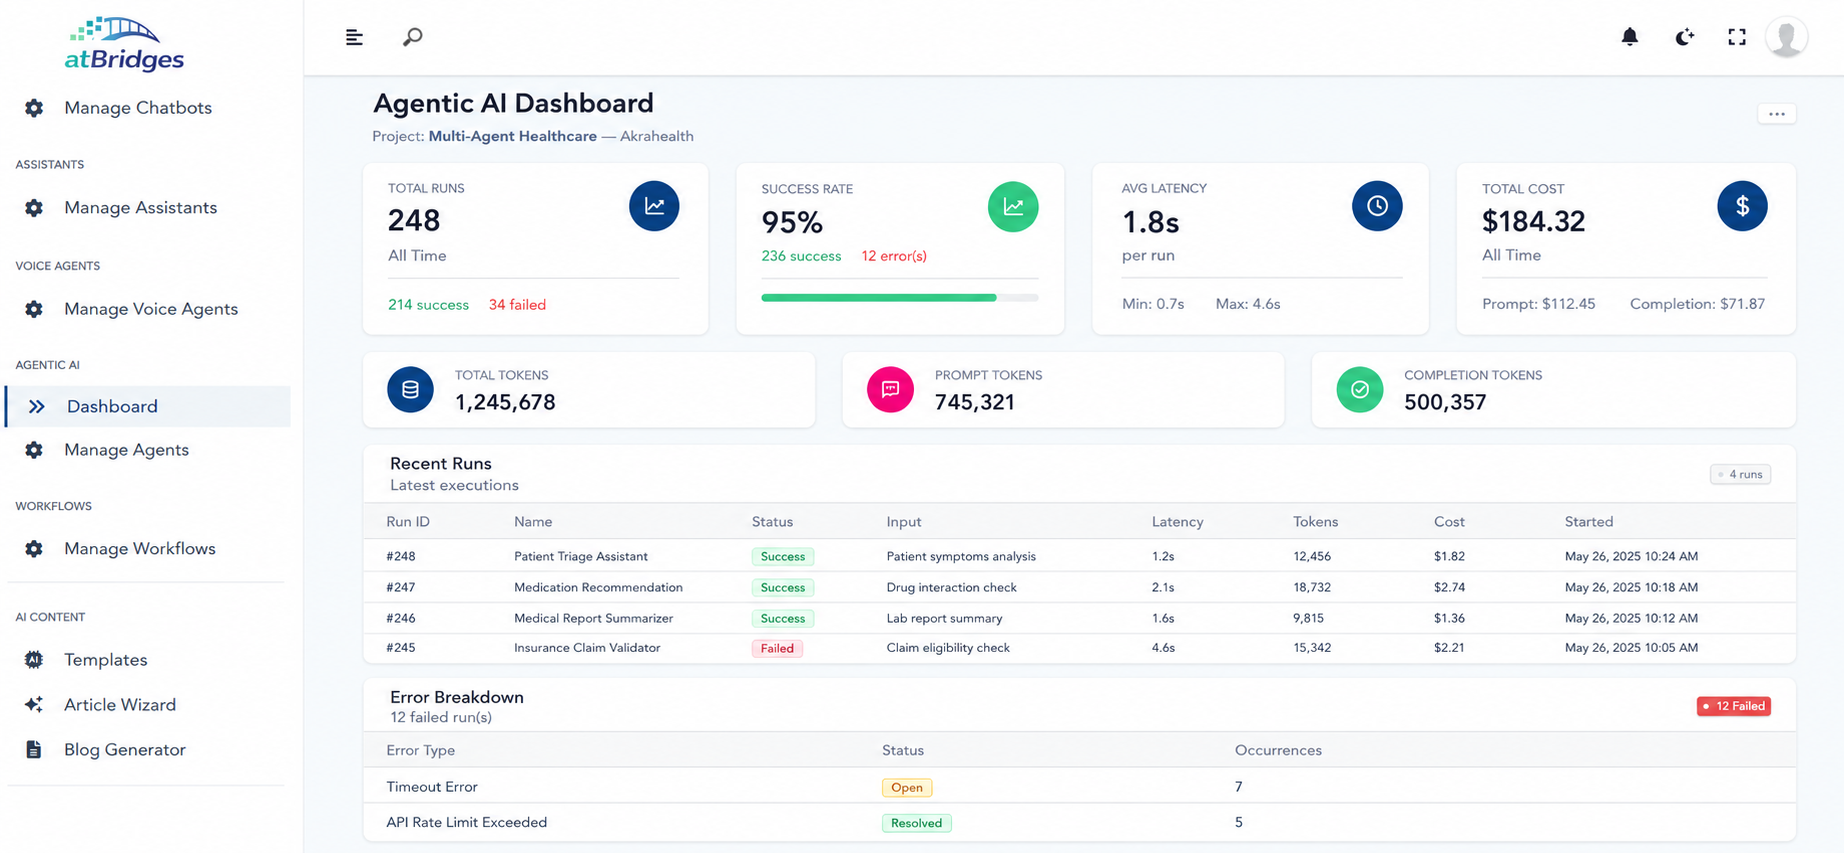Click the 4 runs badge
Viewport: 1844px width, 853px height.
pos(1740,474)
